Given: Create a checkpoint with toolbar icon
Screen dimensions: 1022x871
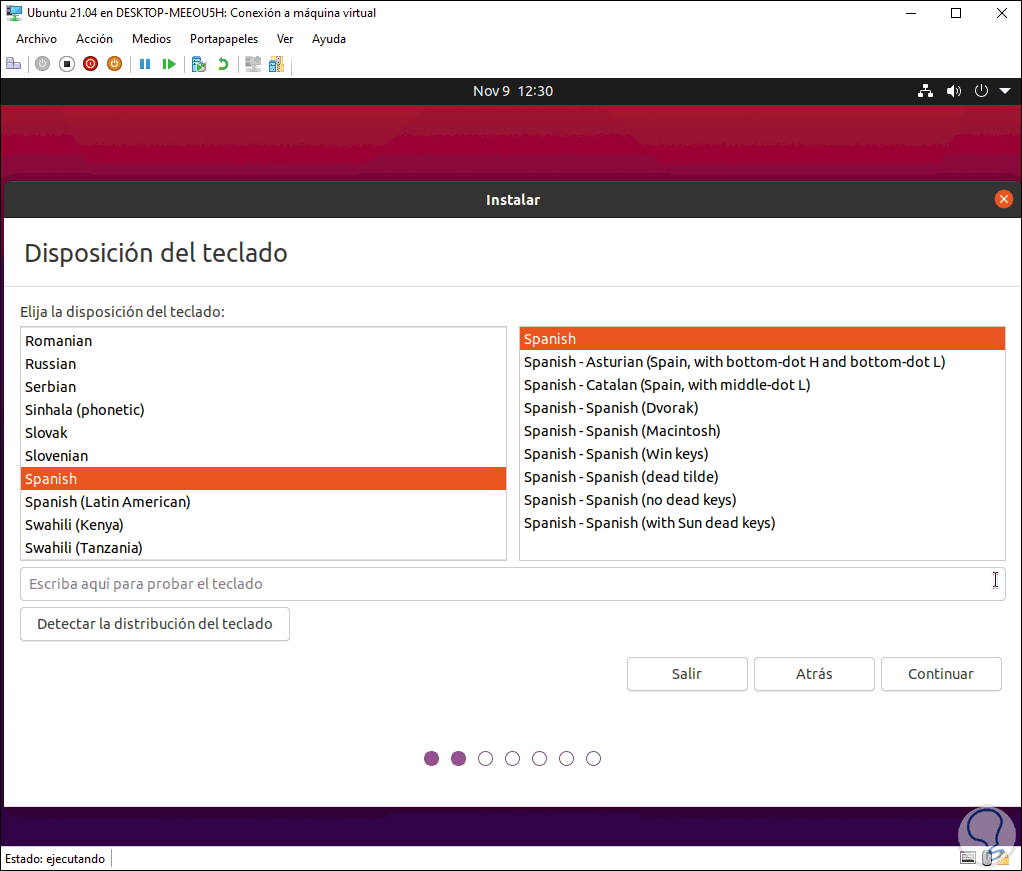Looking at the screenshot, I should [199, 64].
